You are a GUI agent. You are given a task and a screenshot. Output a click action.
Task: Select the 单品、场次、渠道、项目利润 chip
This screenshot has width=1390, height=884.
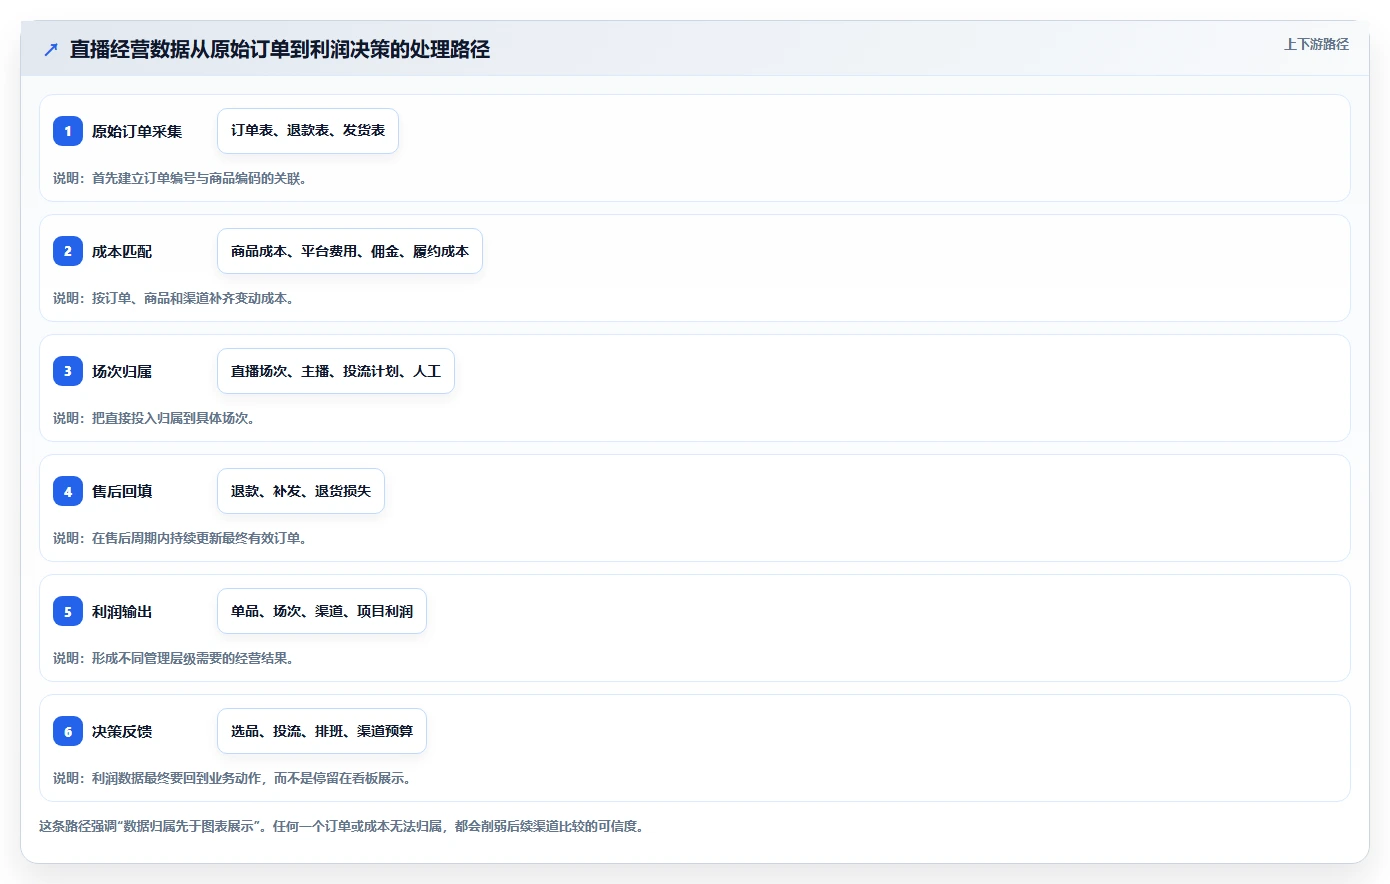tap(322, 611)
